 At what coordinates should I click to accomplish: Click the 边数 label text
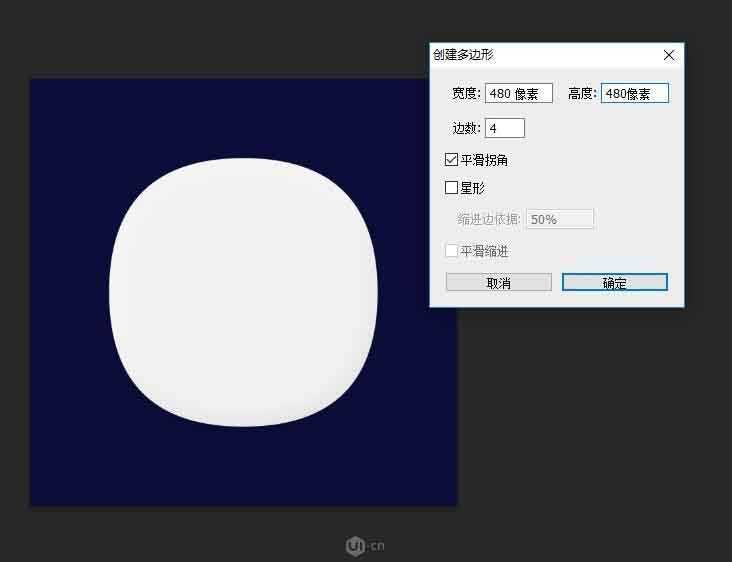[467, 128]
